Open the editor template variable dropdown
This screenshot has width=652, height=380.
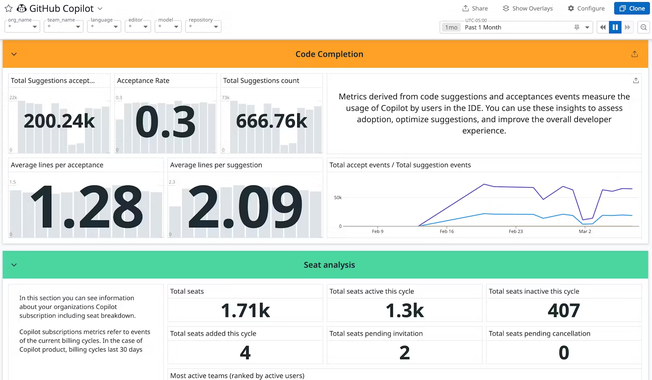point(138,27)
